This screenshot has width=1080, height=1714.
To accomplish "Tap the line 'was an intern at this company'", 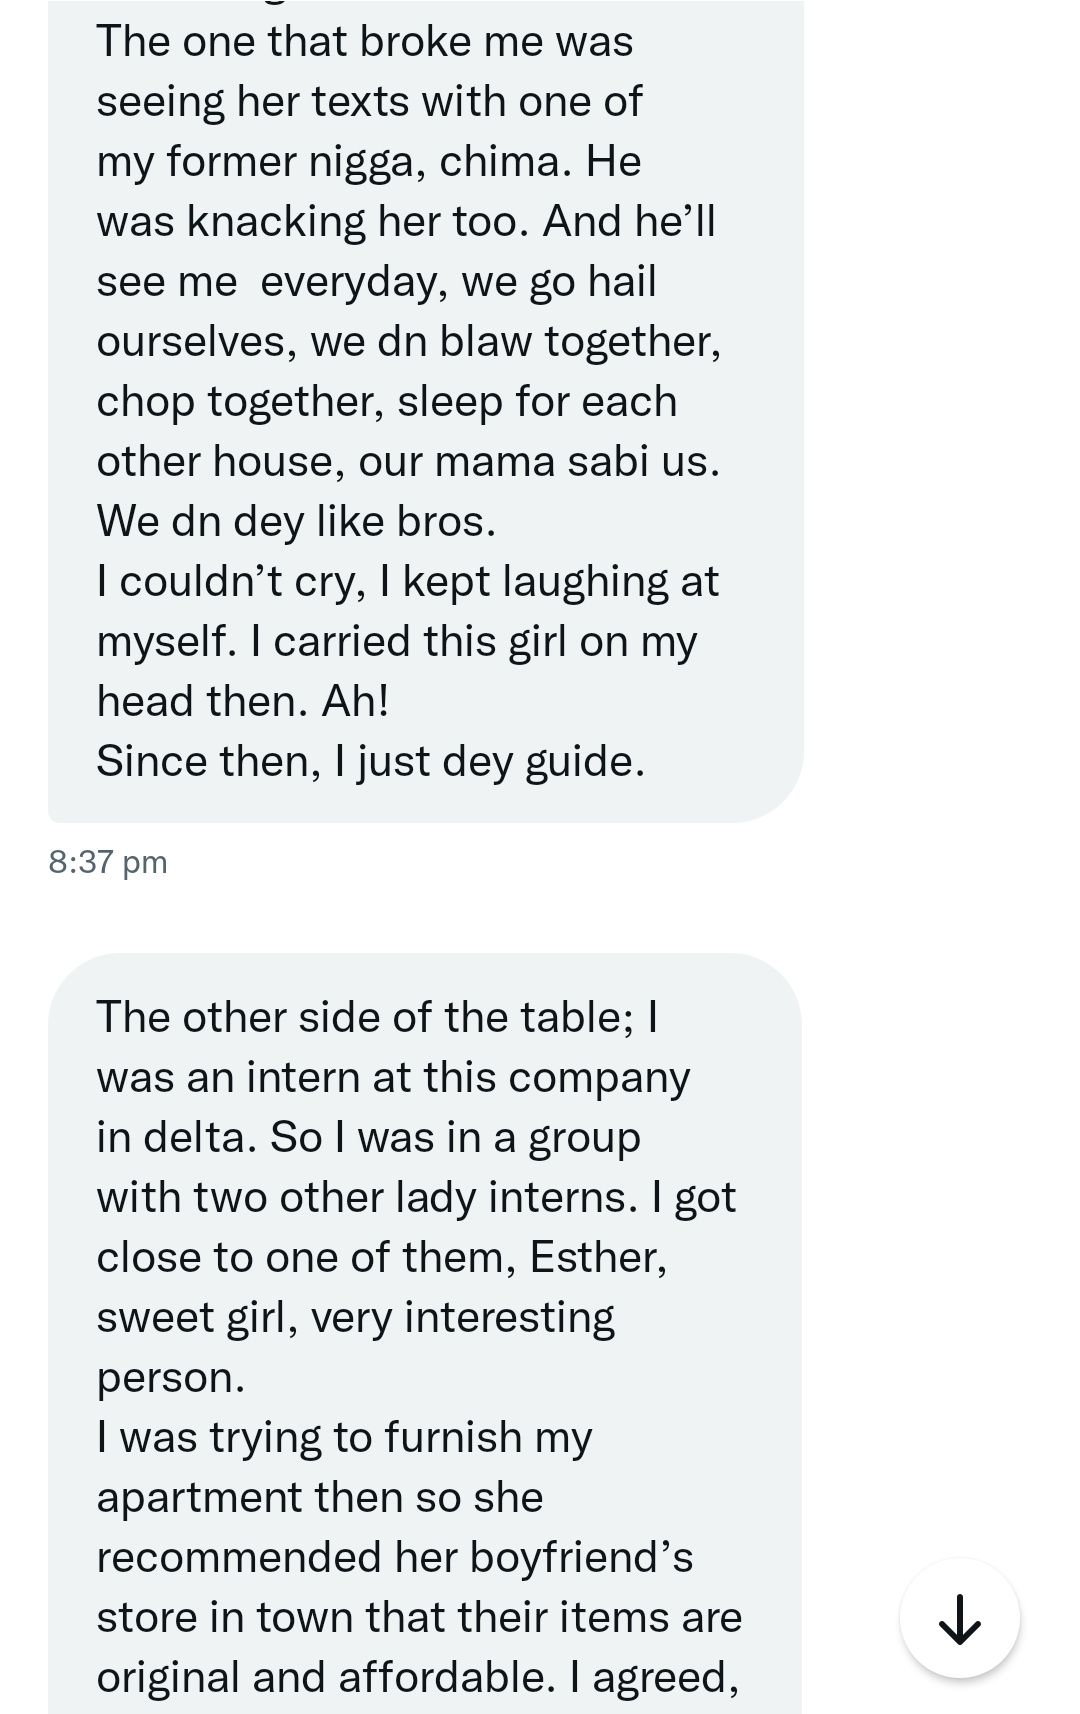I will click(x=393, y=1078).
